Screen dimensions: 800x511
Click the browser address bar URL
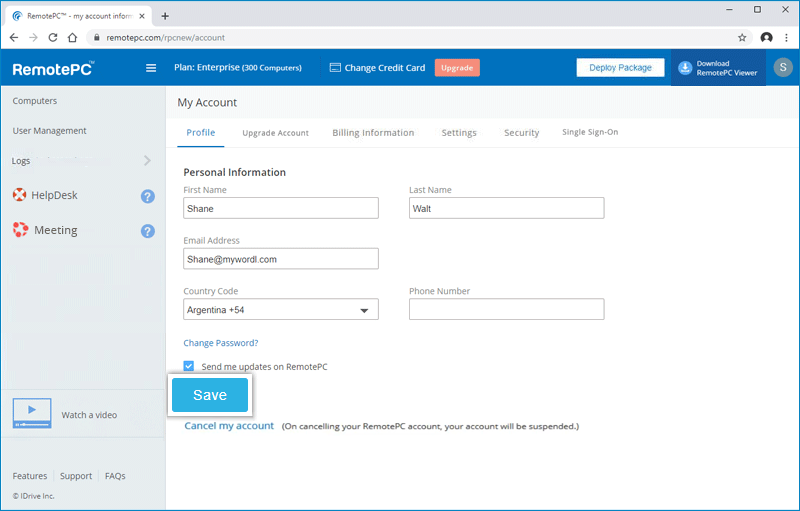coord(165,38)
